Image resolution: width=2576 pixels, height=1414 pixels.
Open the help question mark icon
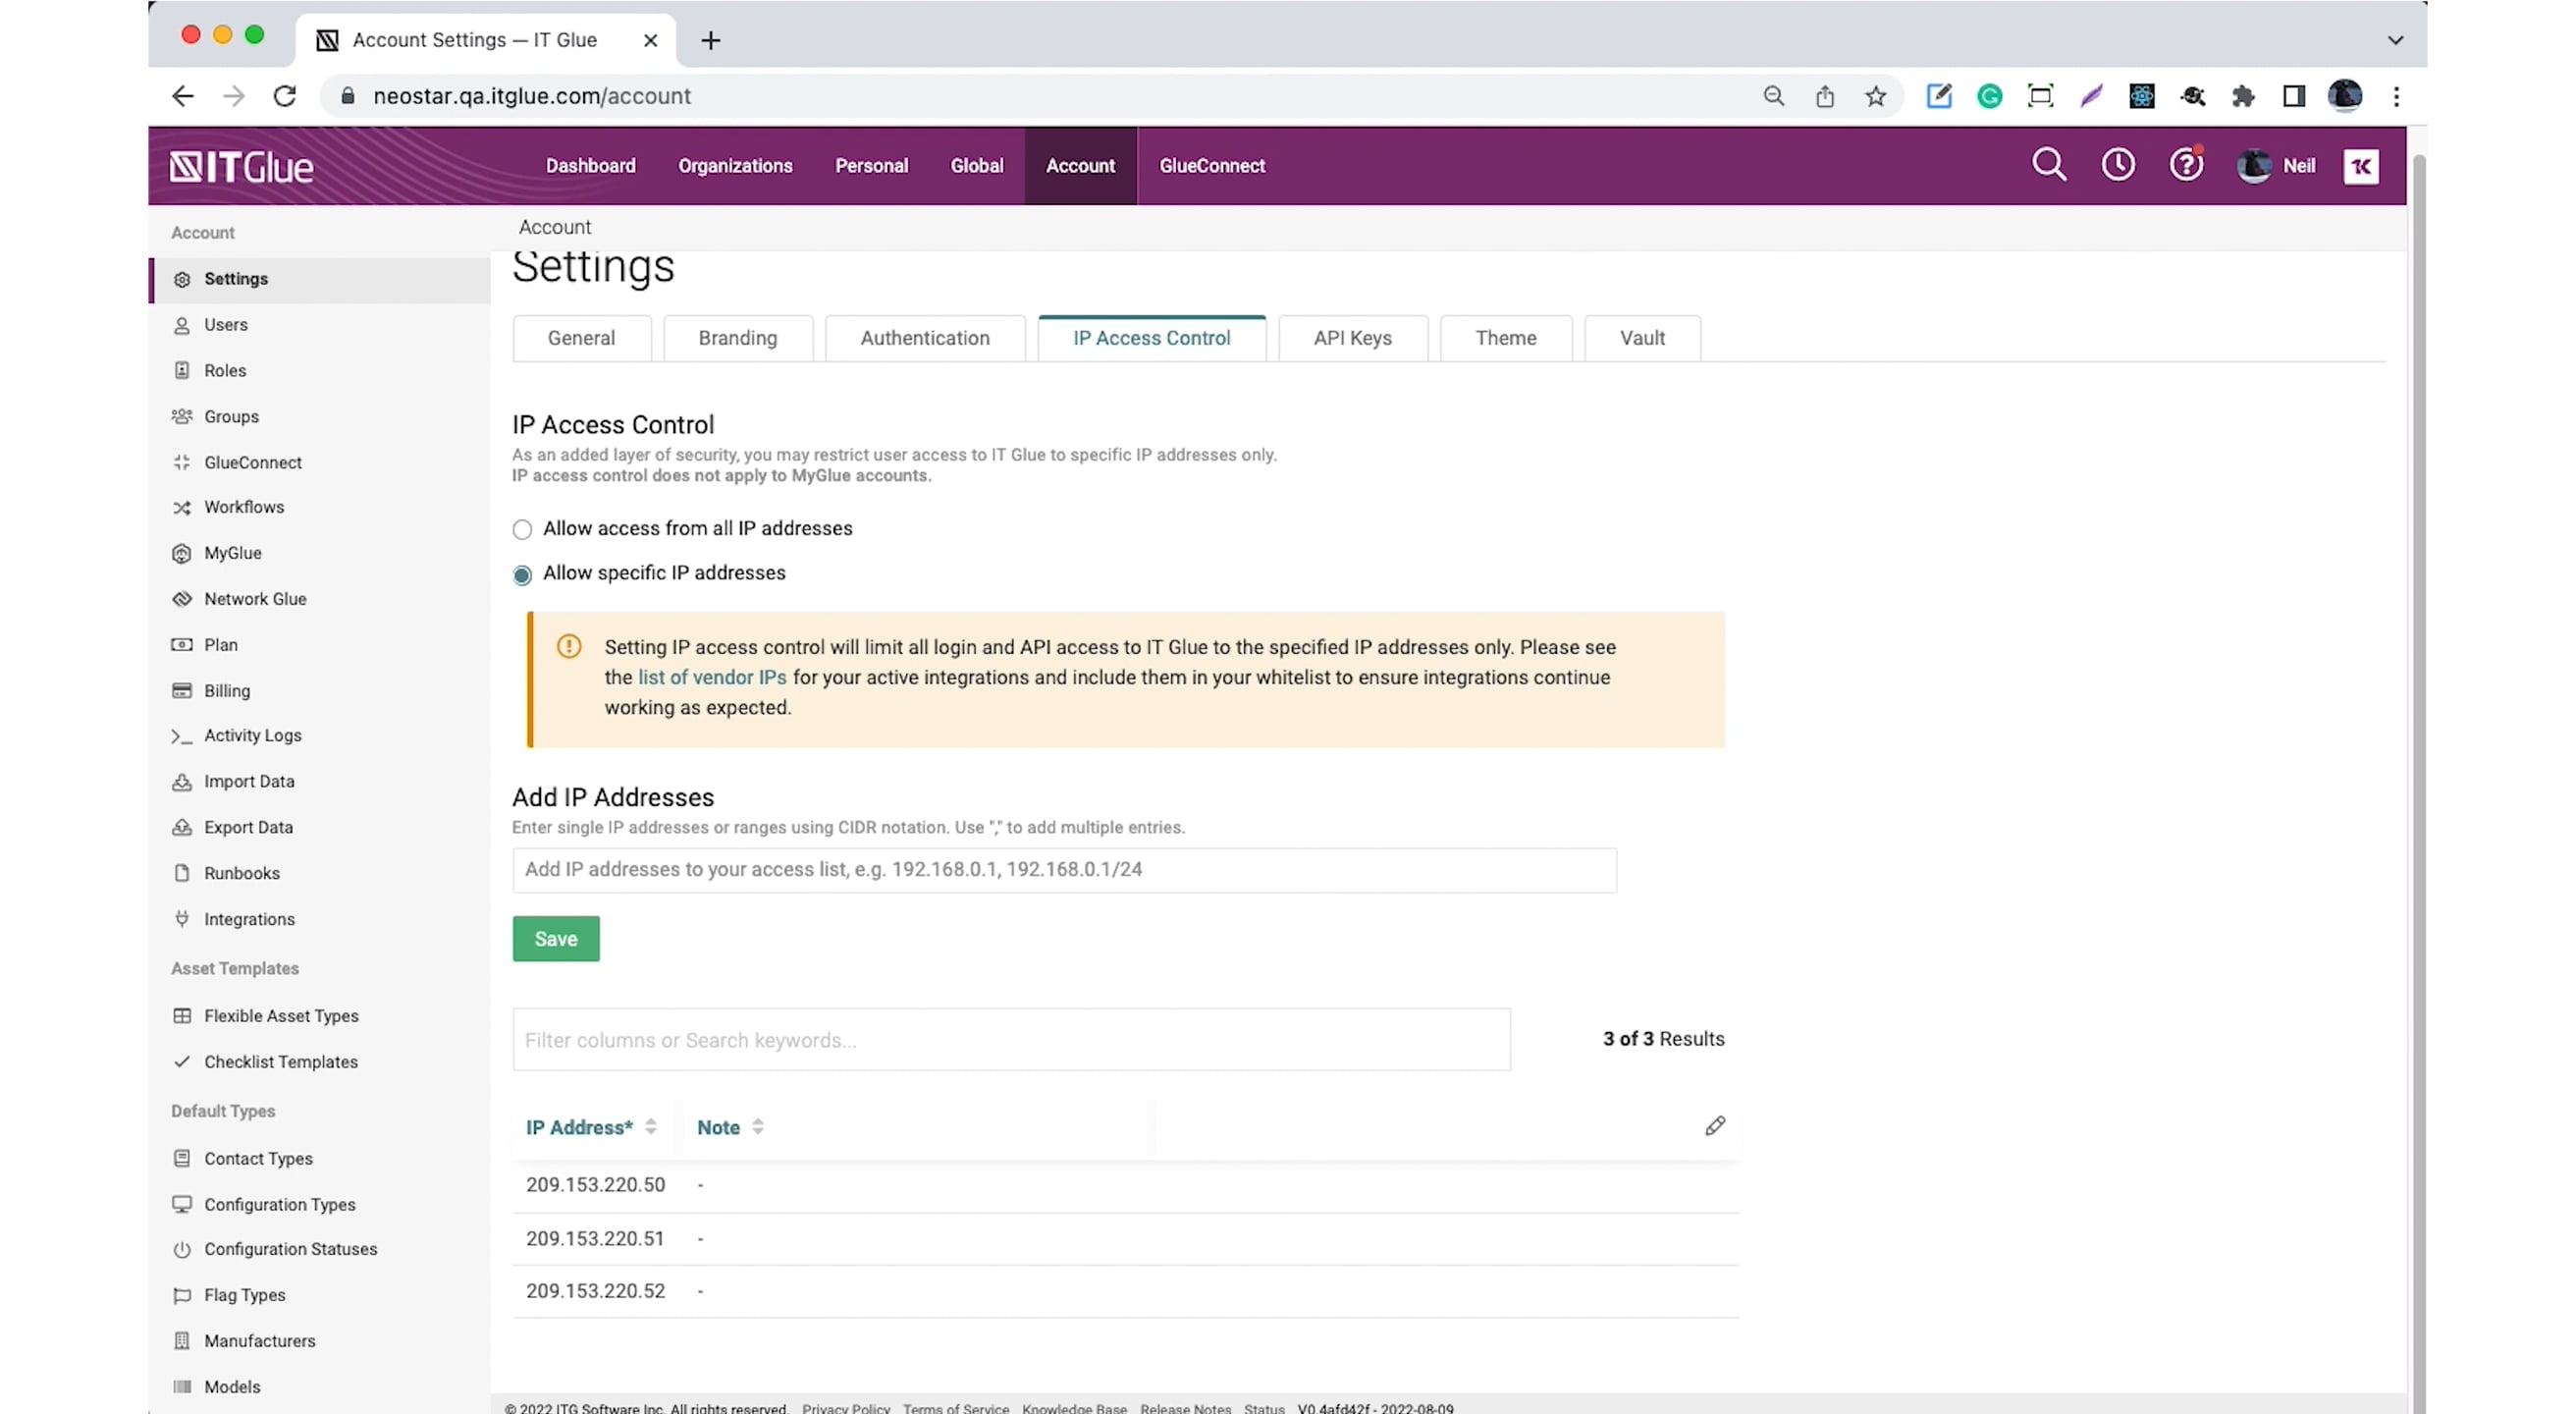click(2186, 165)
